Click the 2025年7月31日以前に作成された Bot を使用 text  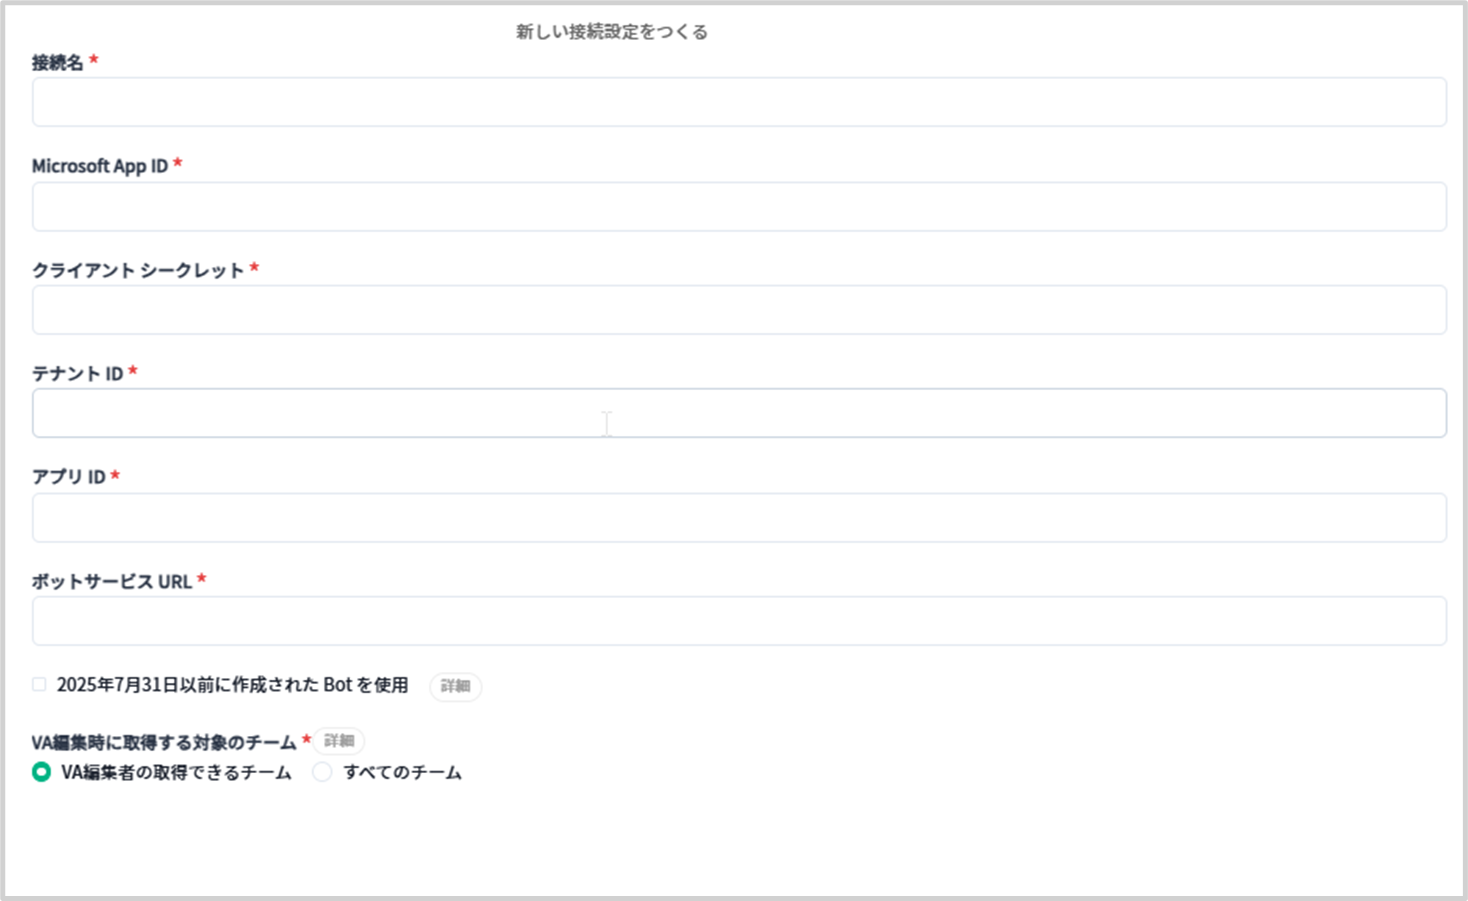[x=232, y=685]
